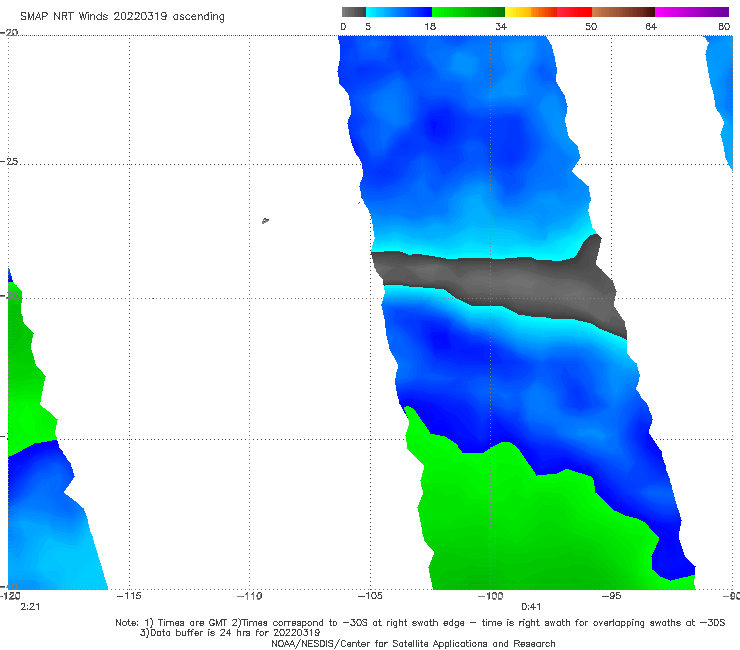Click the blue segment of the color bar
Image resolution: width=740 pixels, height=650 pixels.
tap(399, 12)
